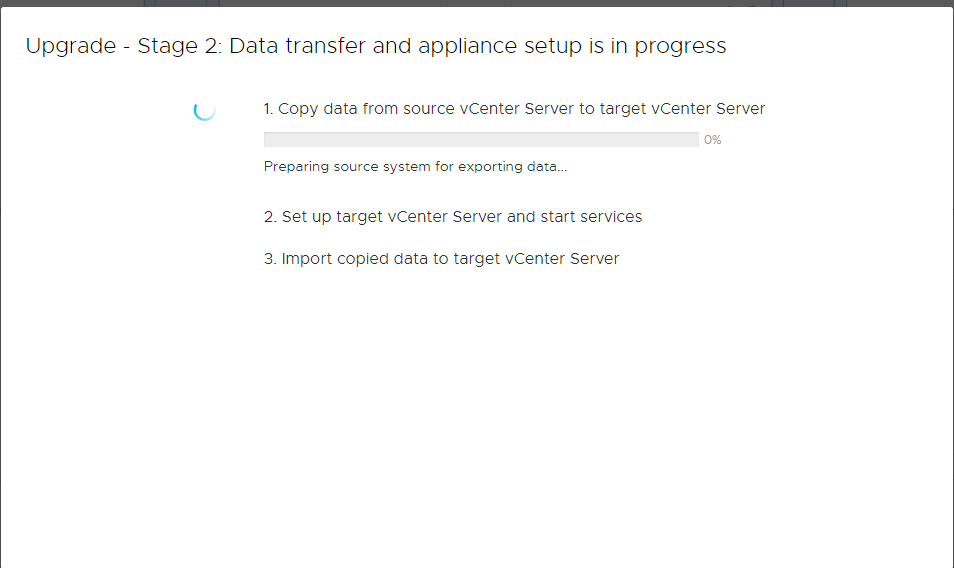This screenshot has width=954, height=568.
Task: Click the 0% progress percentage label
Action: [x=712, y=140]
